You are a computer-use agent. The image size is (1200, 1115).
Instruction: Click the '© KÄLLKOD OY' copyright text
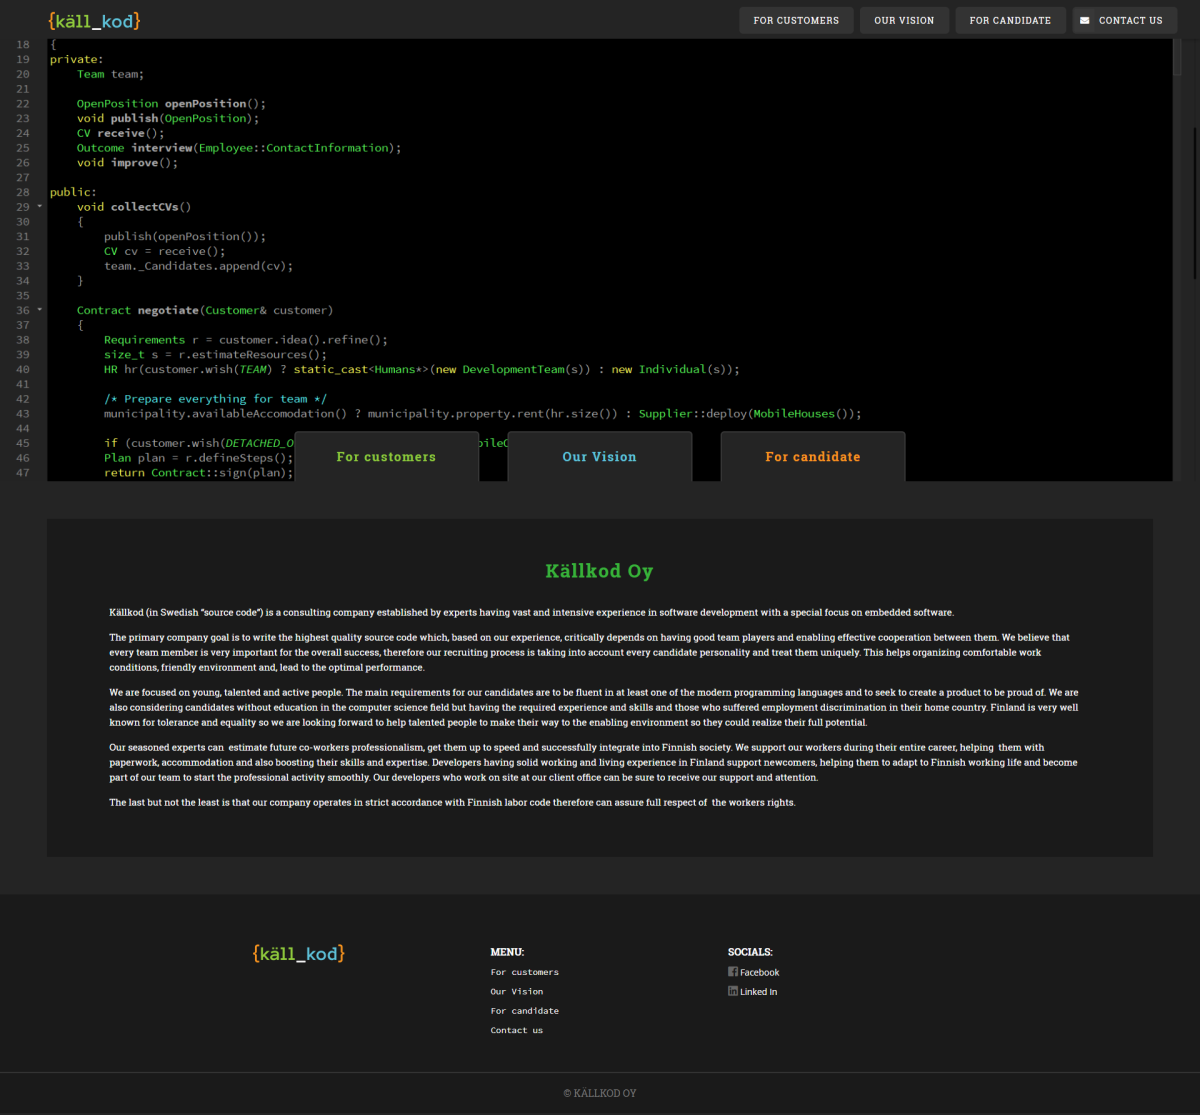click(599, 1093)
